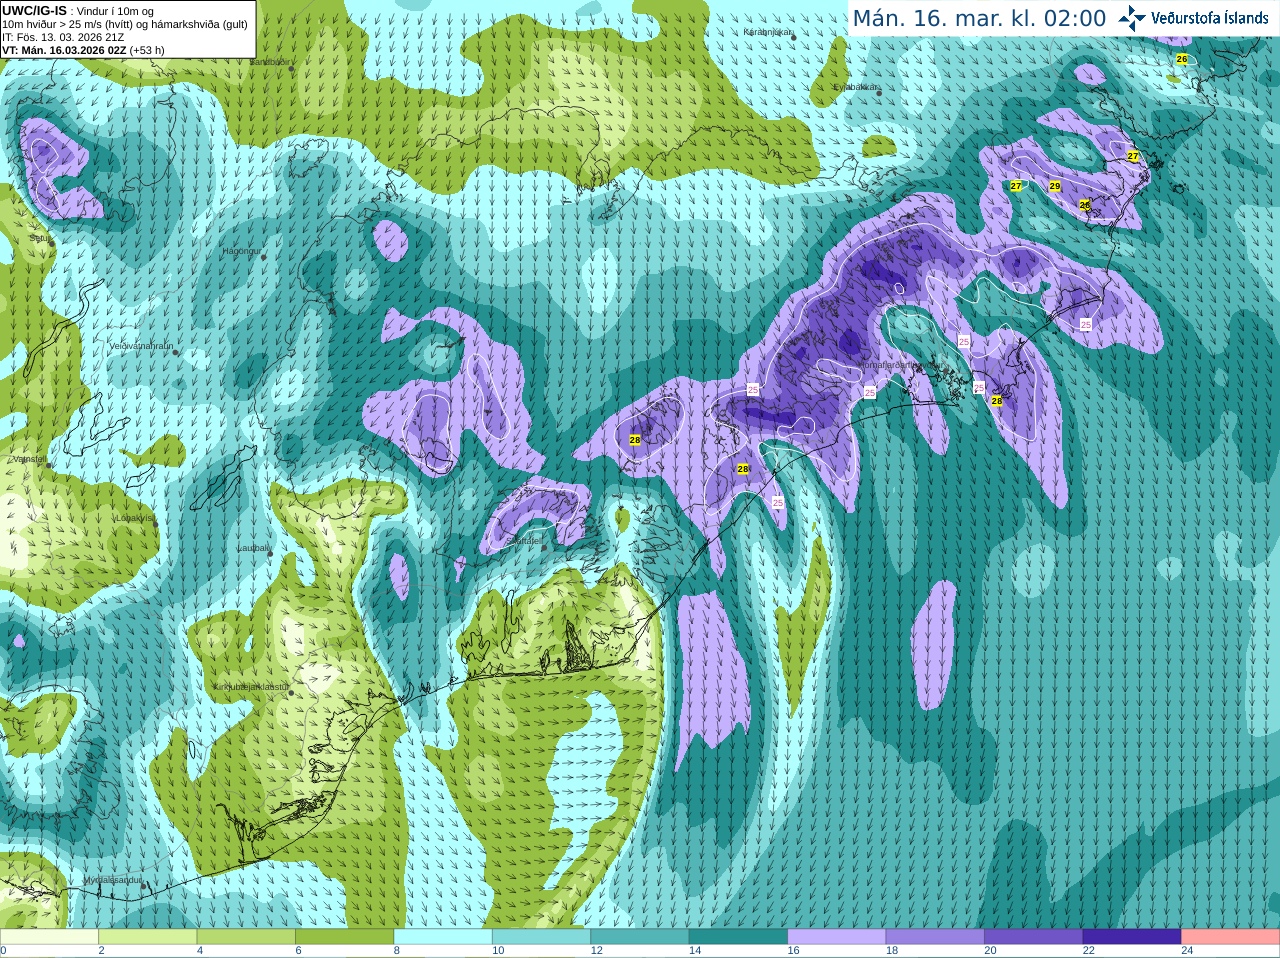Click the Veðurstofa Íslands logo text
The image size is (1280, 958).
tap(1210, 18)
